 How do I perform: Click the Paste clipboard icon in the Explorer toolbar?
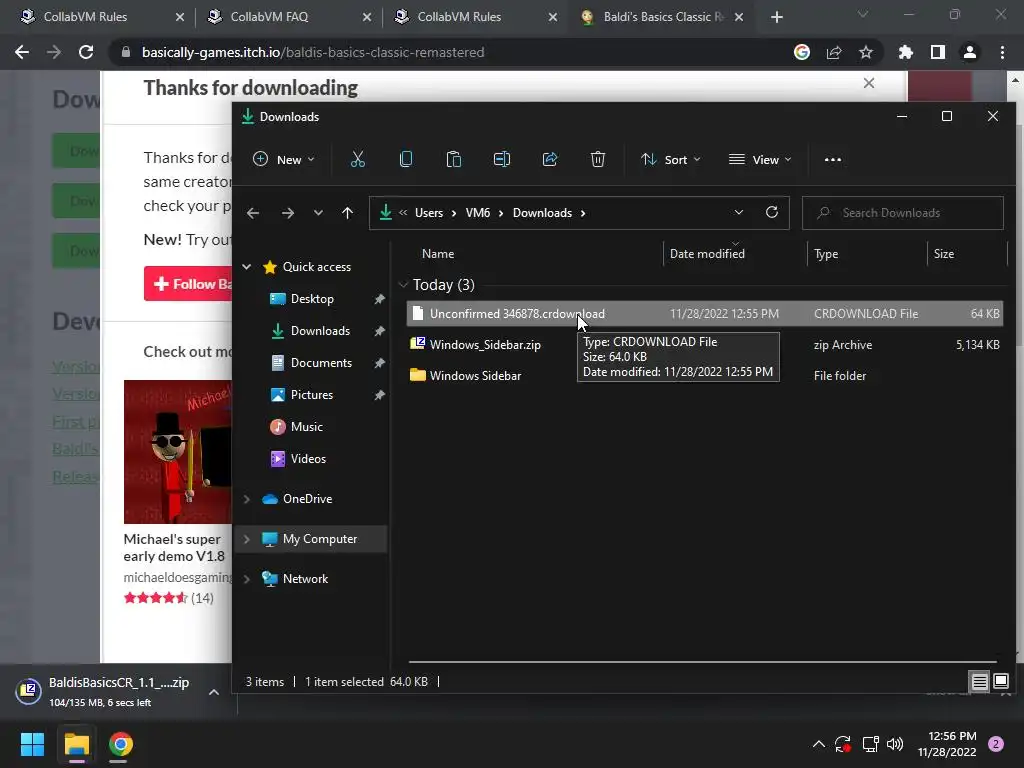click(x=453, y=159)
